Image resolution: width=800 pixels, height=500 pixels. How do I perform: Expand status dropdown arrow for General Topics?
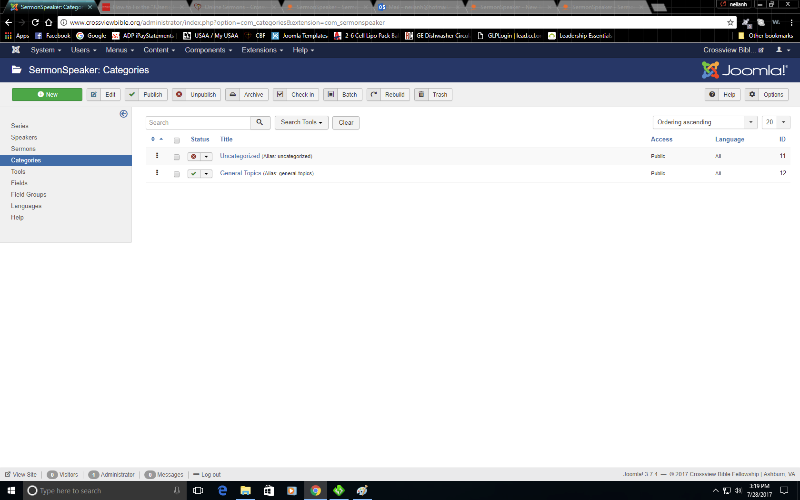[206, 173]
